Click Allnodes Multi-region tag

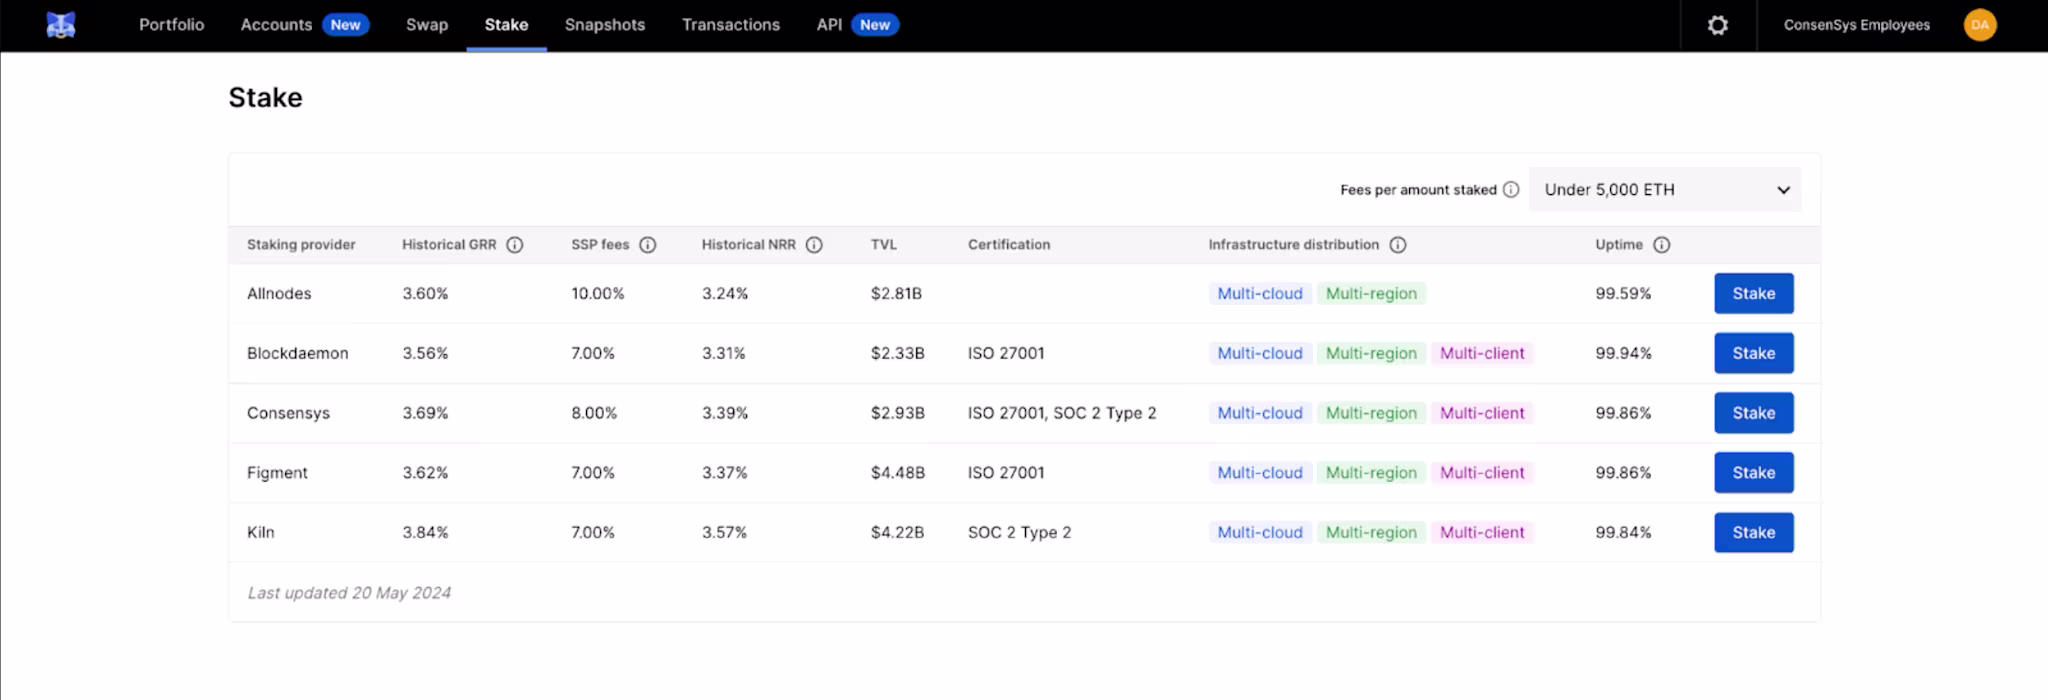tap(1371, 294)
